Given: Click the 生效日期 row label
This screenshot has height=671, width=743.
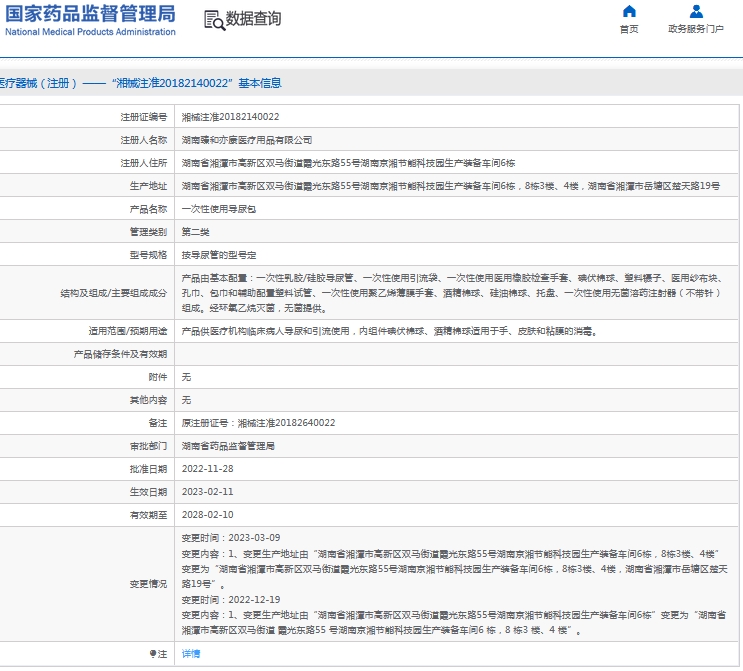Looking at the screenshot, I should tap(148, 492).
